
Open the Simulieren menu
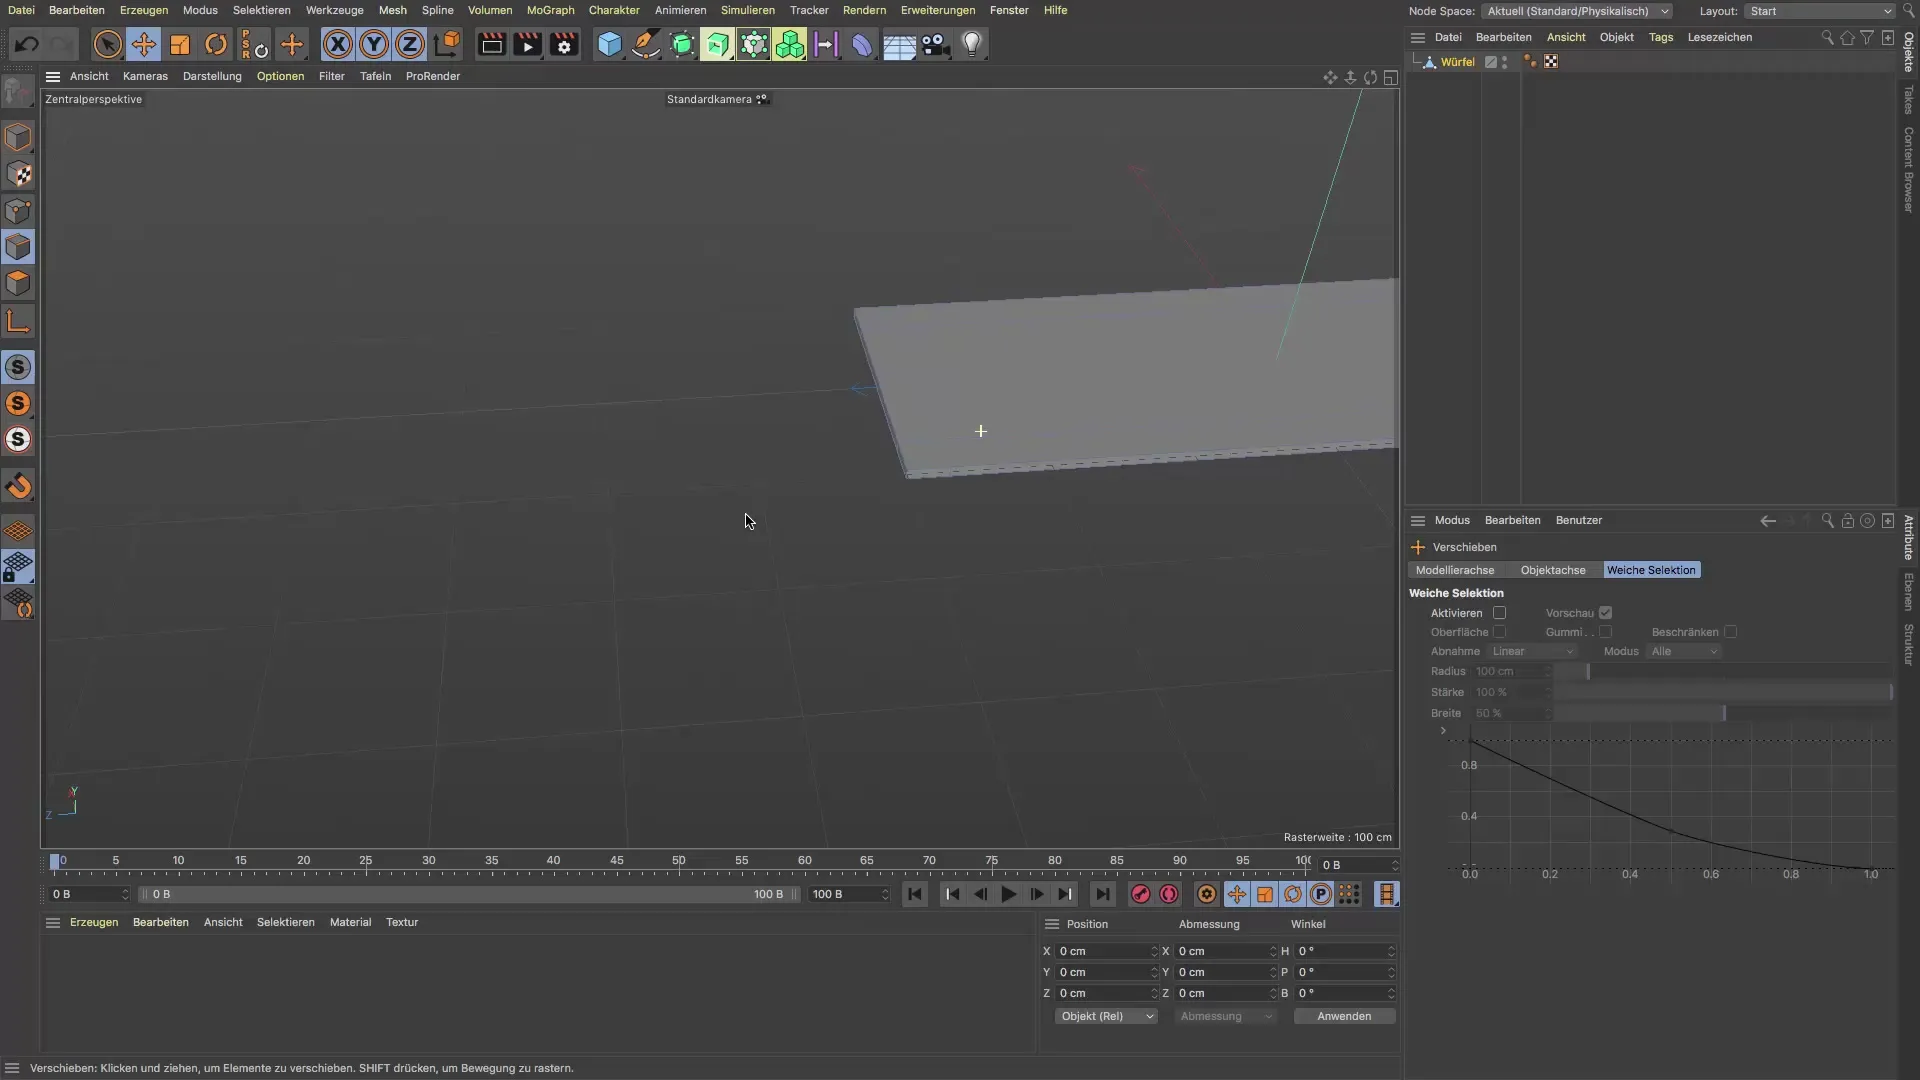(747, 10)
